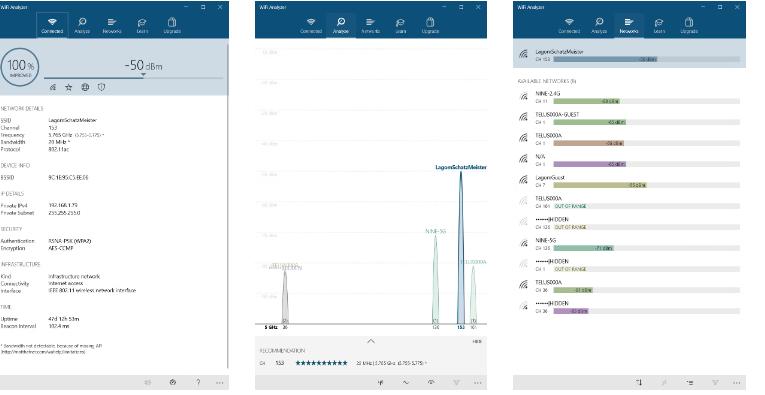This screenshot has height=395, width=765.
Task: Click the BSSID value under Device Info
Action: click(x=68, y=178)
